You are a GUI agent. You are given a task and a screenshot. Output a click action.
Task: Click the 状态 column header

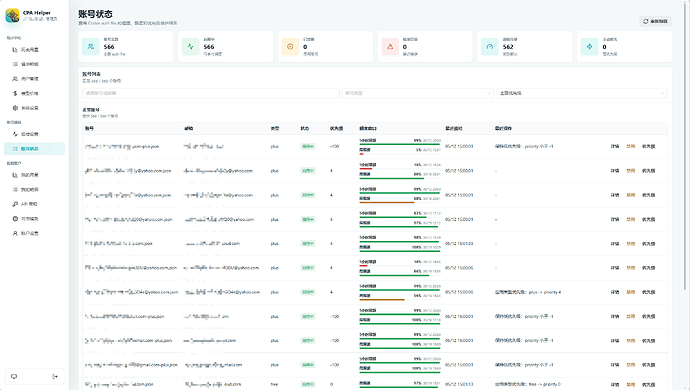click(305, 129)
